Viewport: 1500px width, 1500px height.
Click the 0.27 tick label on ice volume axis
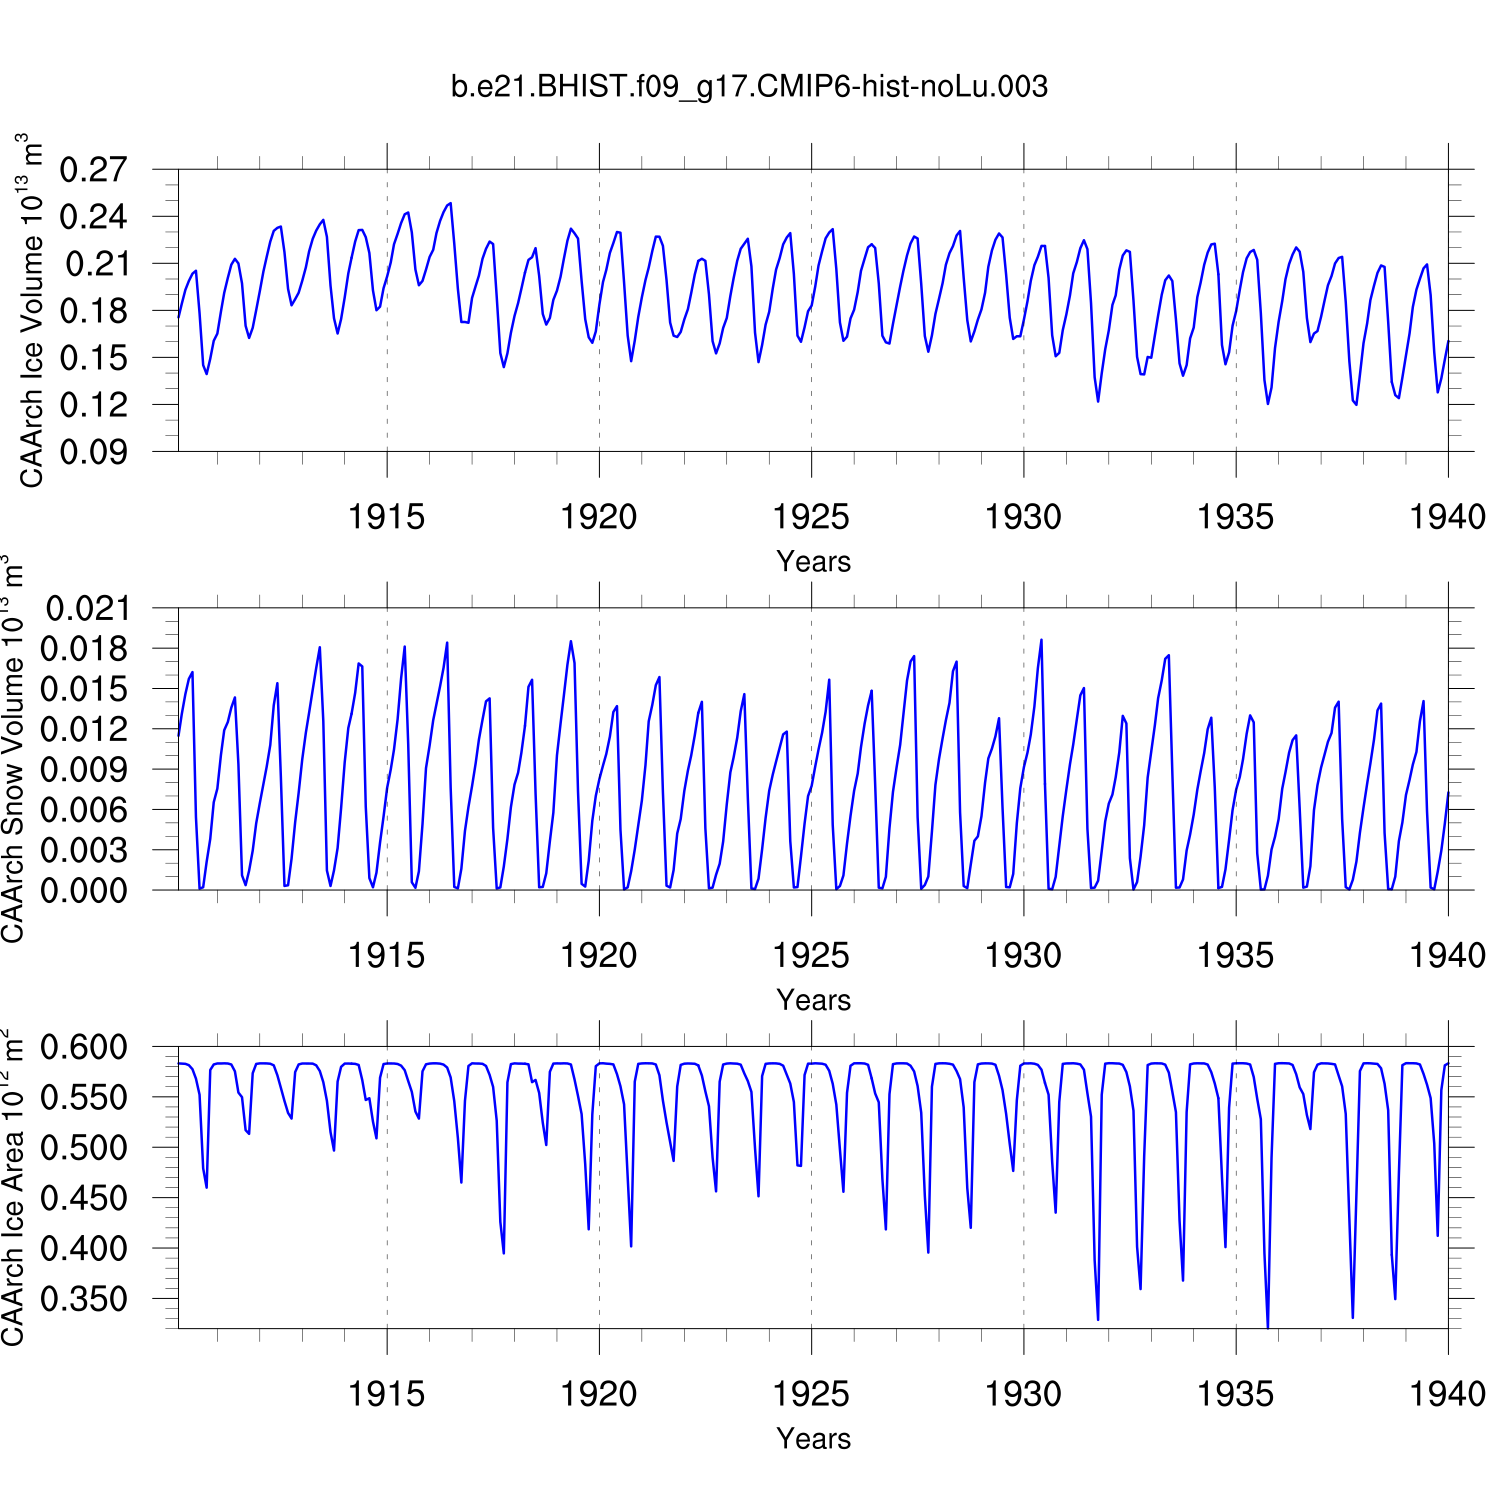[x=93, y=170]
